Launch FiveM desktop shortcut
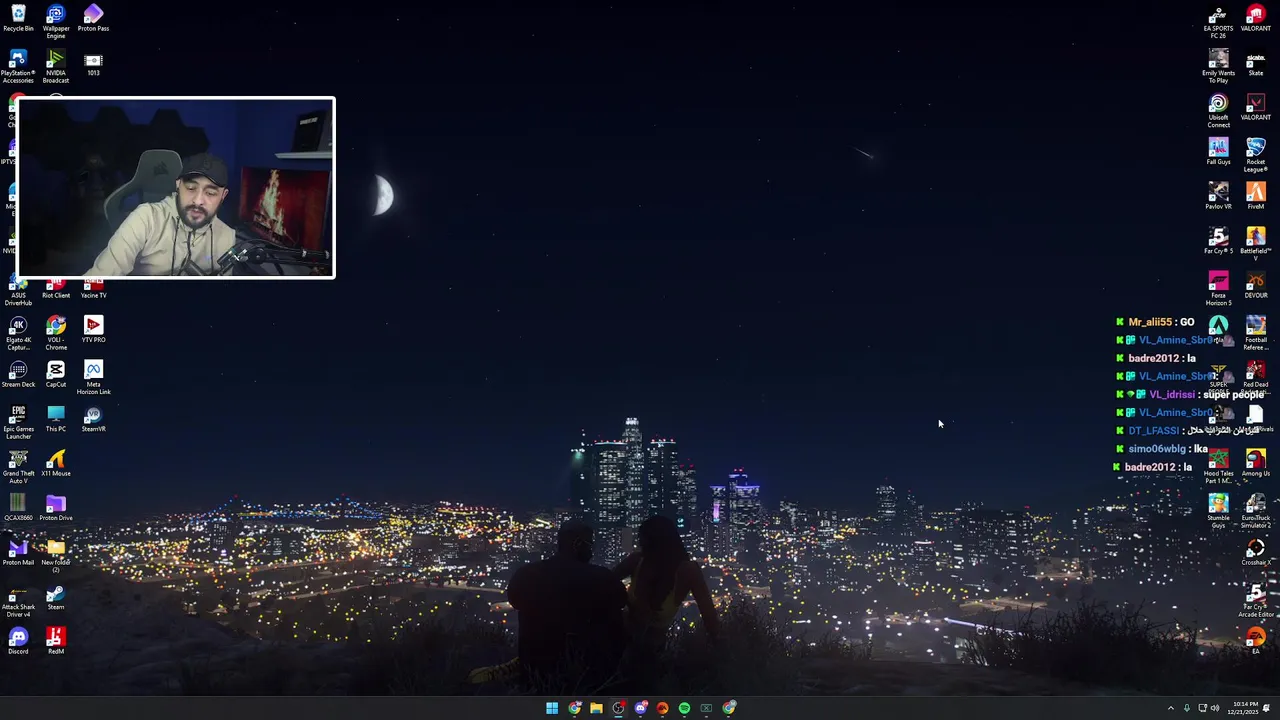 [x=1256, y=196]
